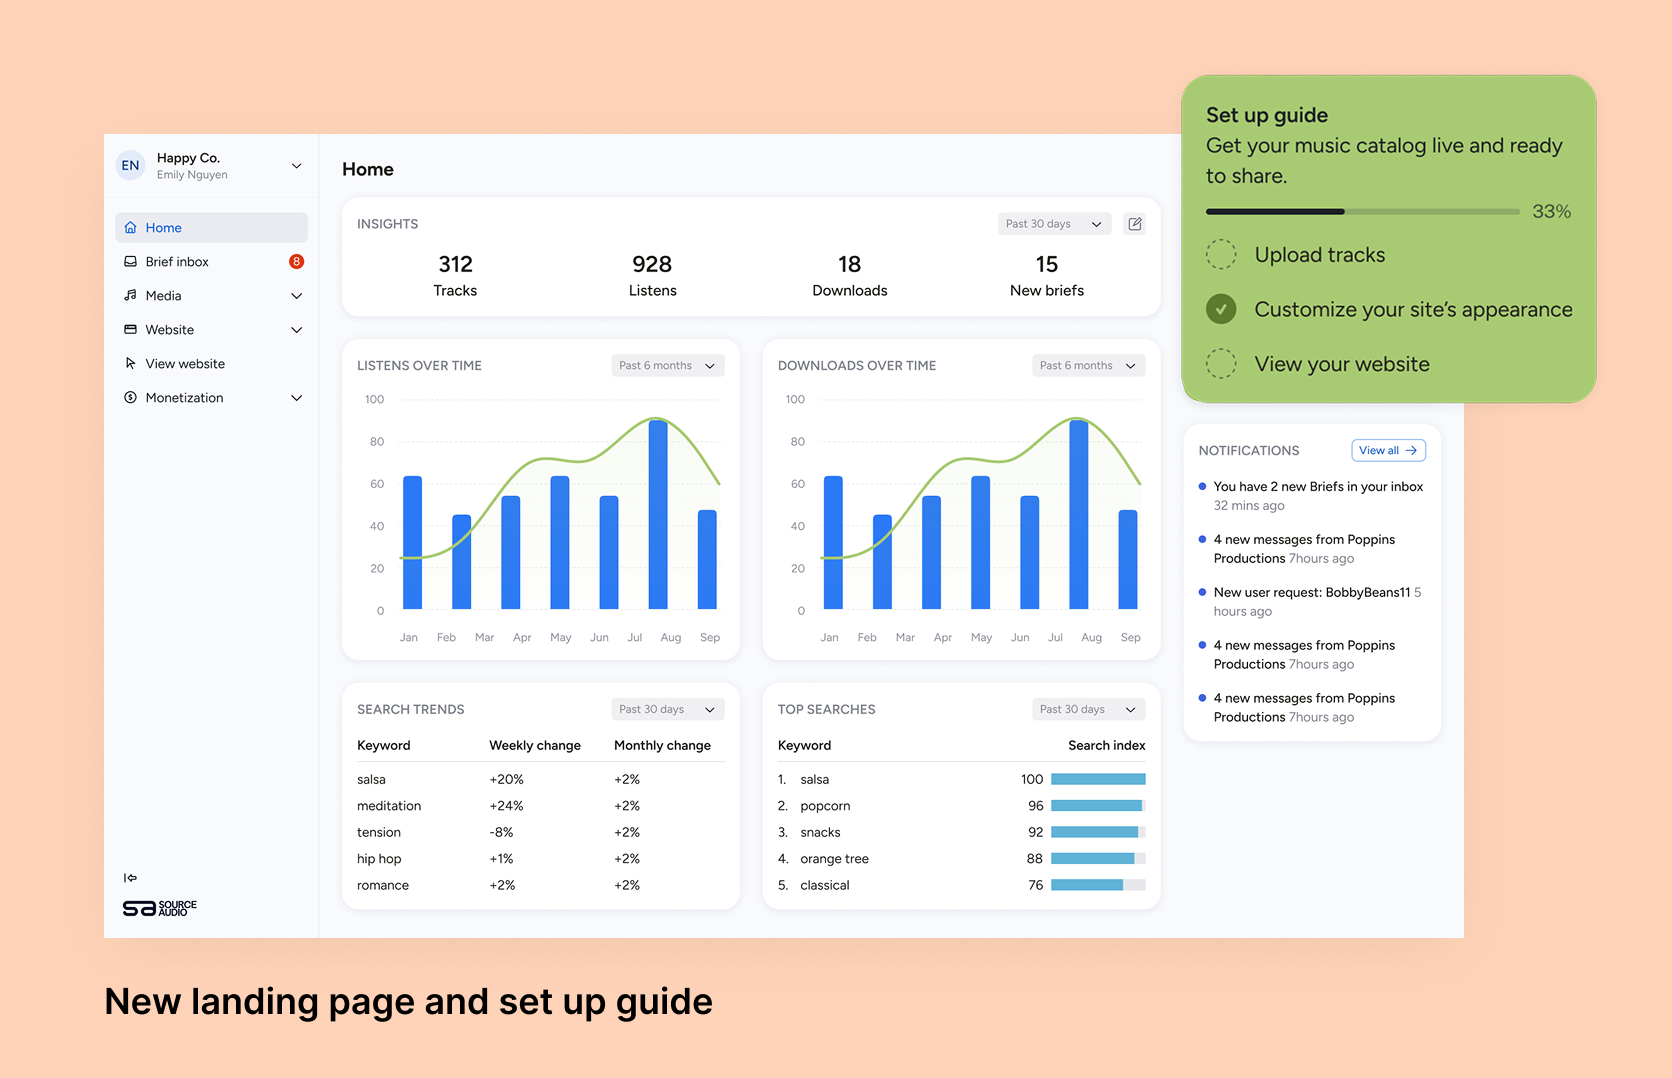The width and height of the screenshot is (1672, 1078).
Task: Open the 2 new Briefs notification
Action: point(1317,487)
